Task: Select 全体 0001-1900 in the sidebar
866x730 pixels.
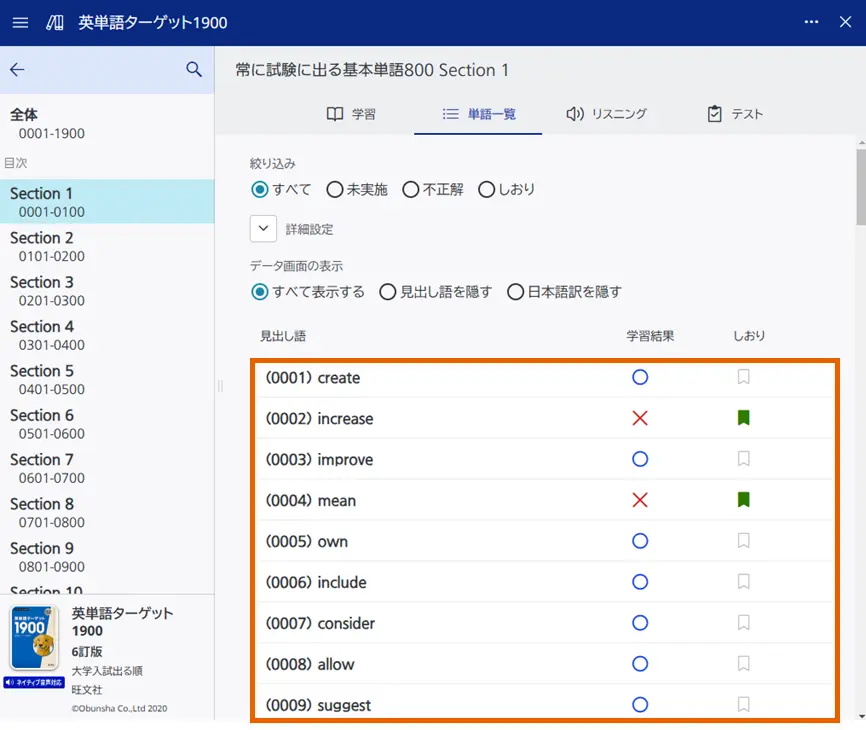Action: (x=47, y=124)
